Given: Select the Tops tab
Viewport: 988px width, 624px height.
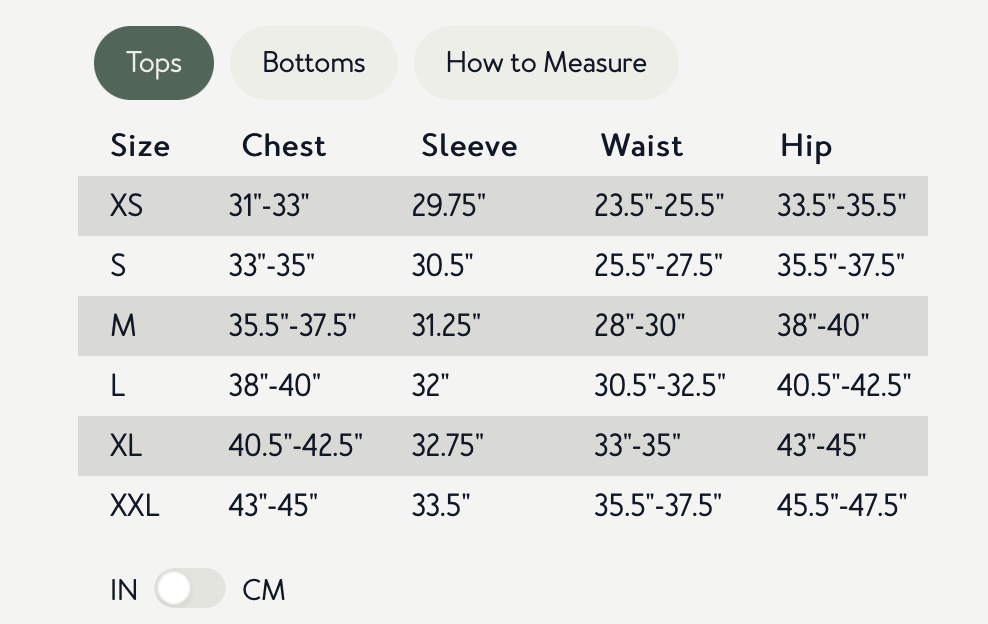Looking at the screenshot, I should [x=154, y=63].
